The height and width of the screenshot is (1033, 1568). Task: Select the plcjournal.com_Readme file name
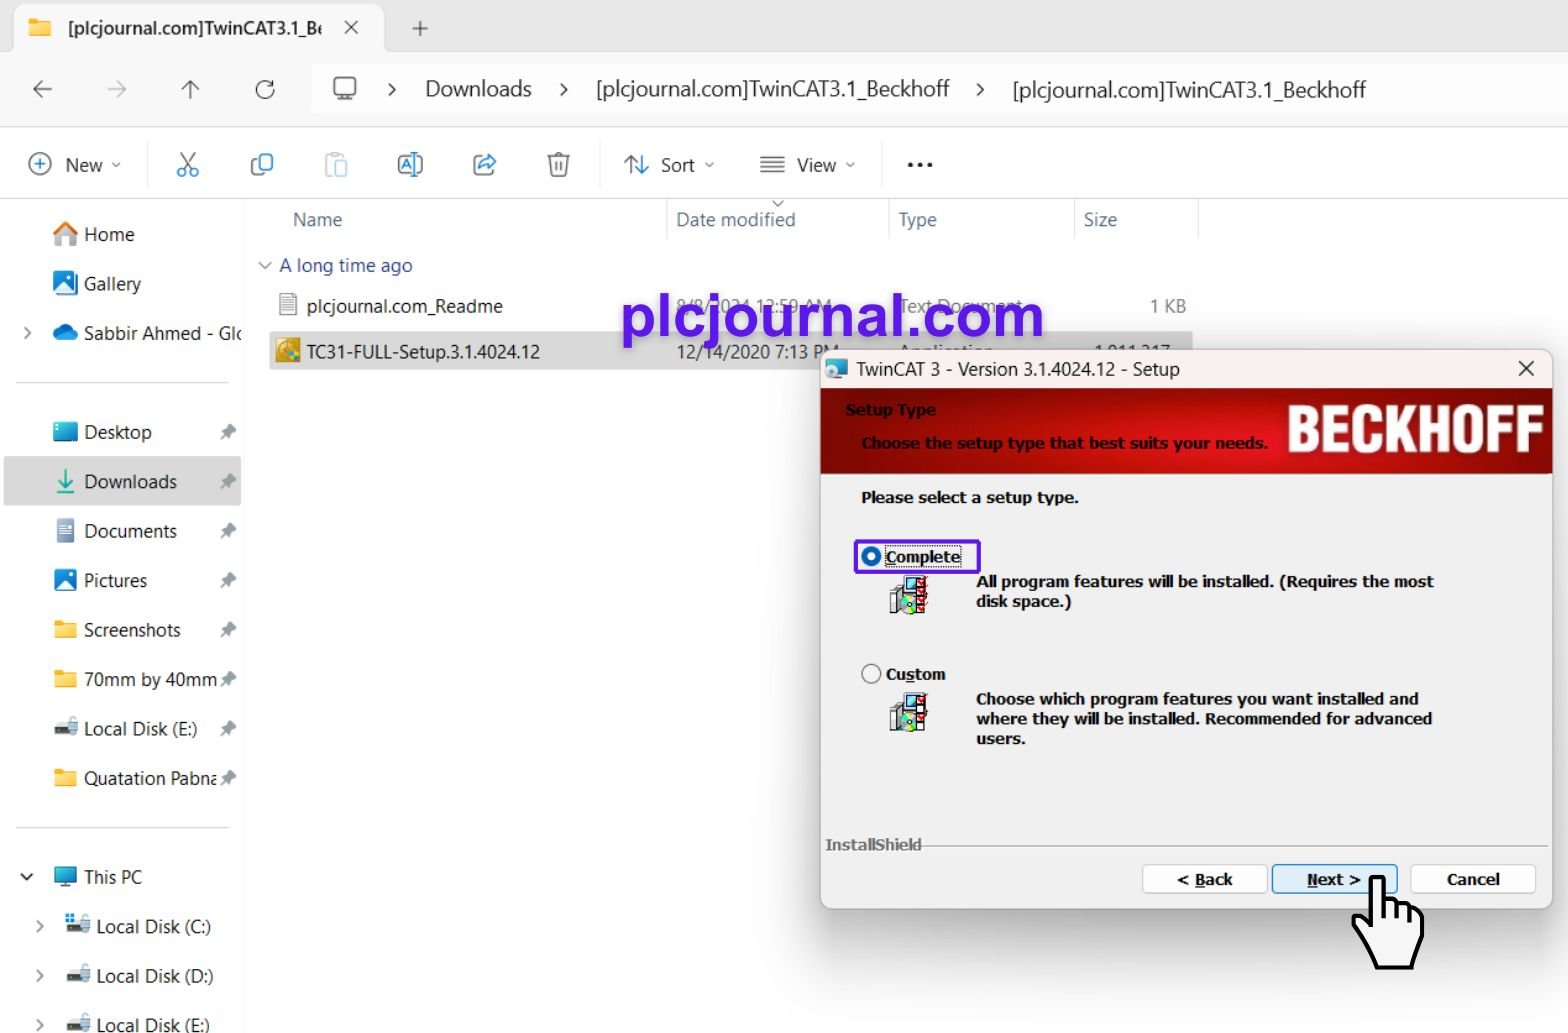click(x=404, y=306)
